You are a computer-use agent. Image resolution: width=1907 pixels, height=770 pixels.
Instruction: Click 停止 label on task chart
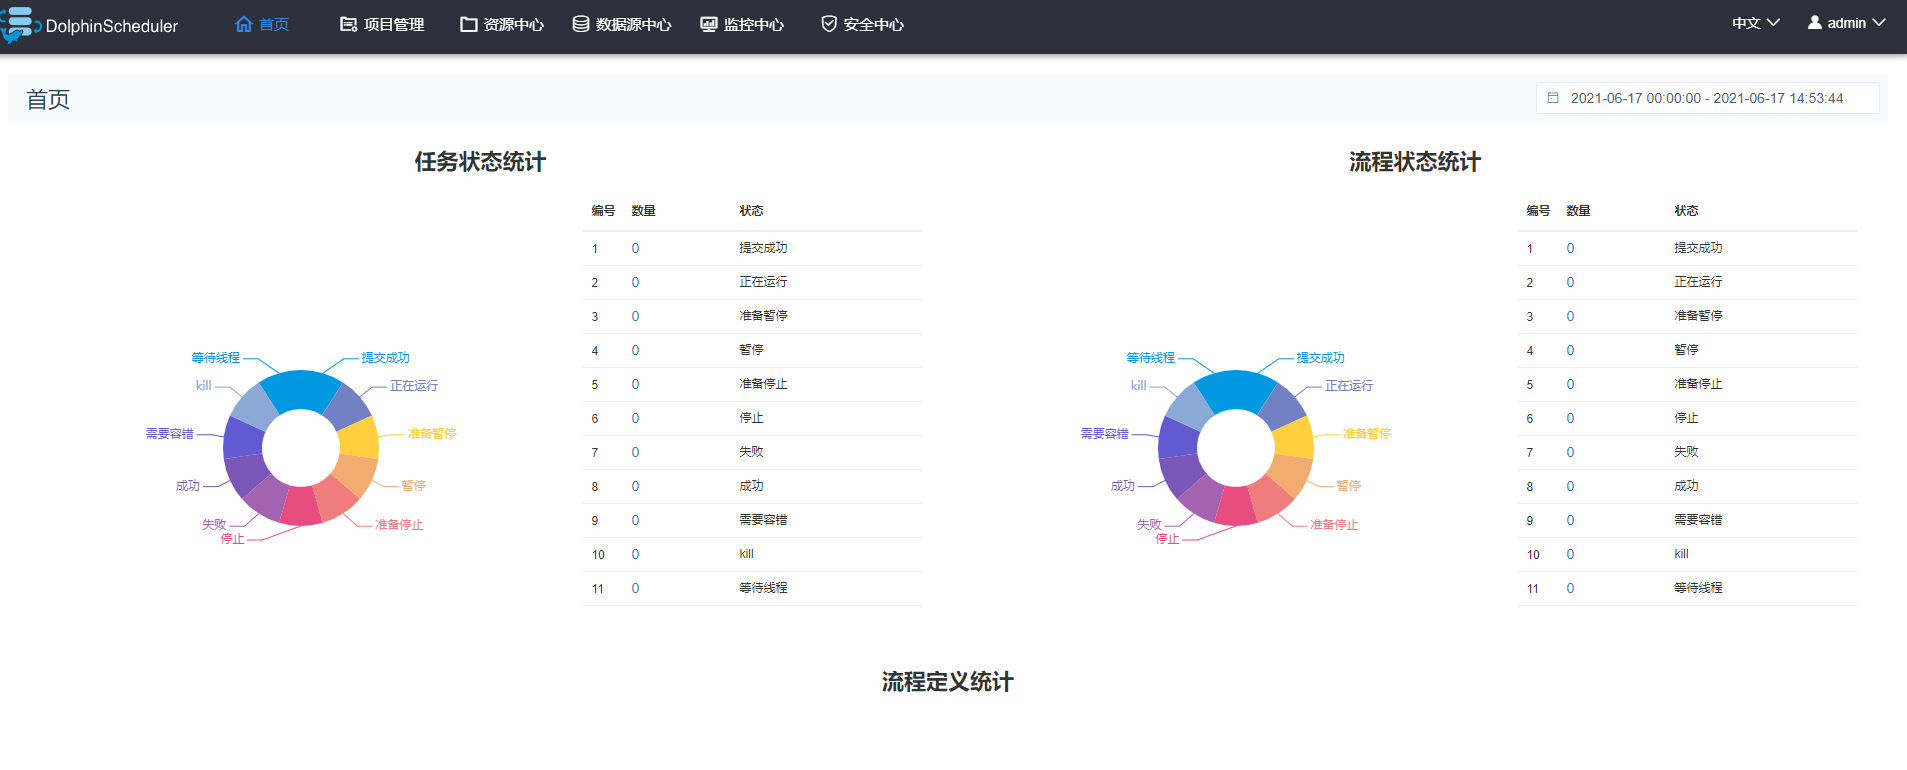[232, 539]
